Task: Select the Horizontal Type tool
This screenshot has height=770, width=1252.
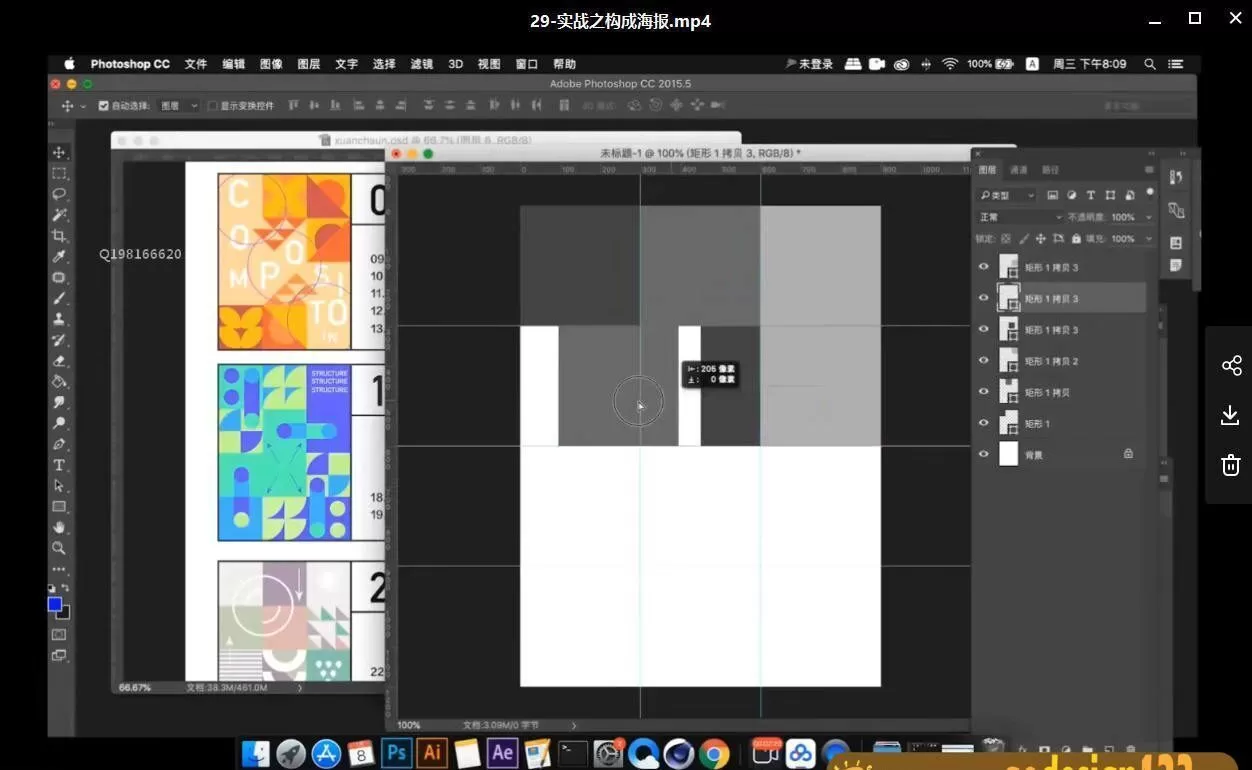Action: (59, 465)
